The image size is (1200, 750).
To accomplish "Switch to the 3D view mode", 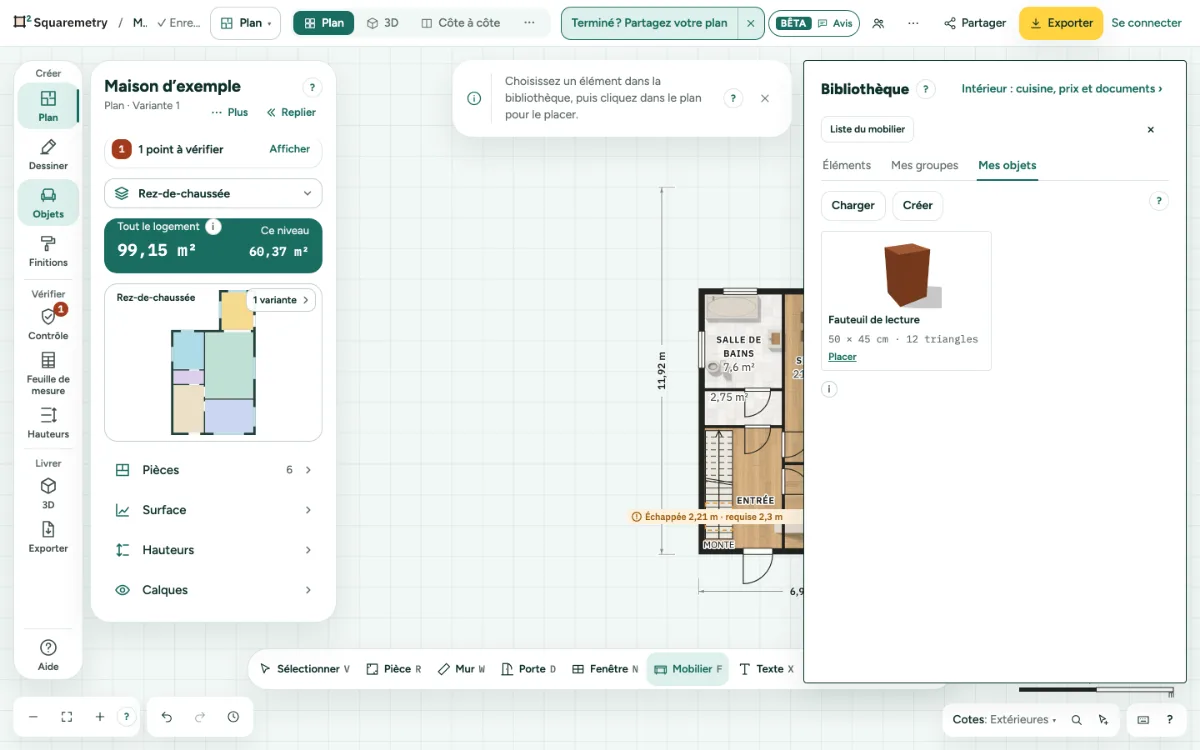I will click(382, 23).
